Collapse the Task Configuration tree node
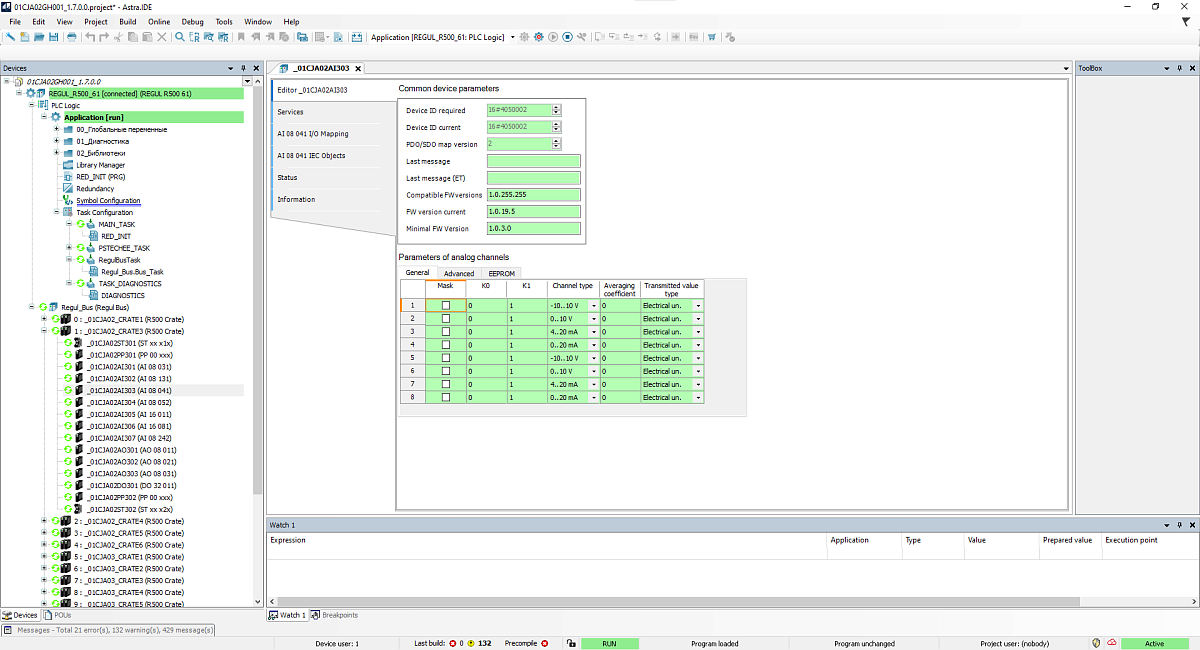The height and width of the screenshot is (650, 1200). (x=57, y=212)
